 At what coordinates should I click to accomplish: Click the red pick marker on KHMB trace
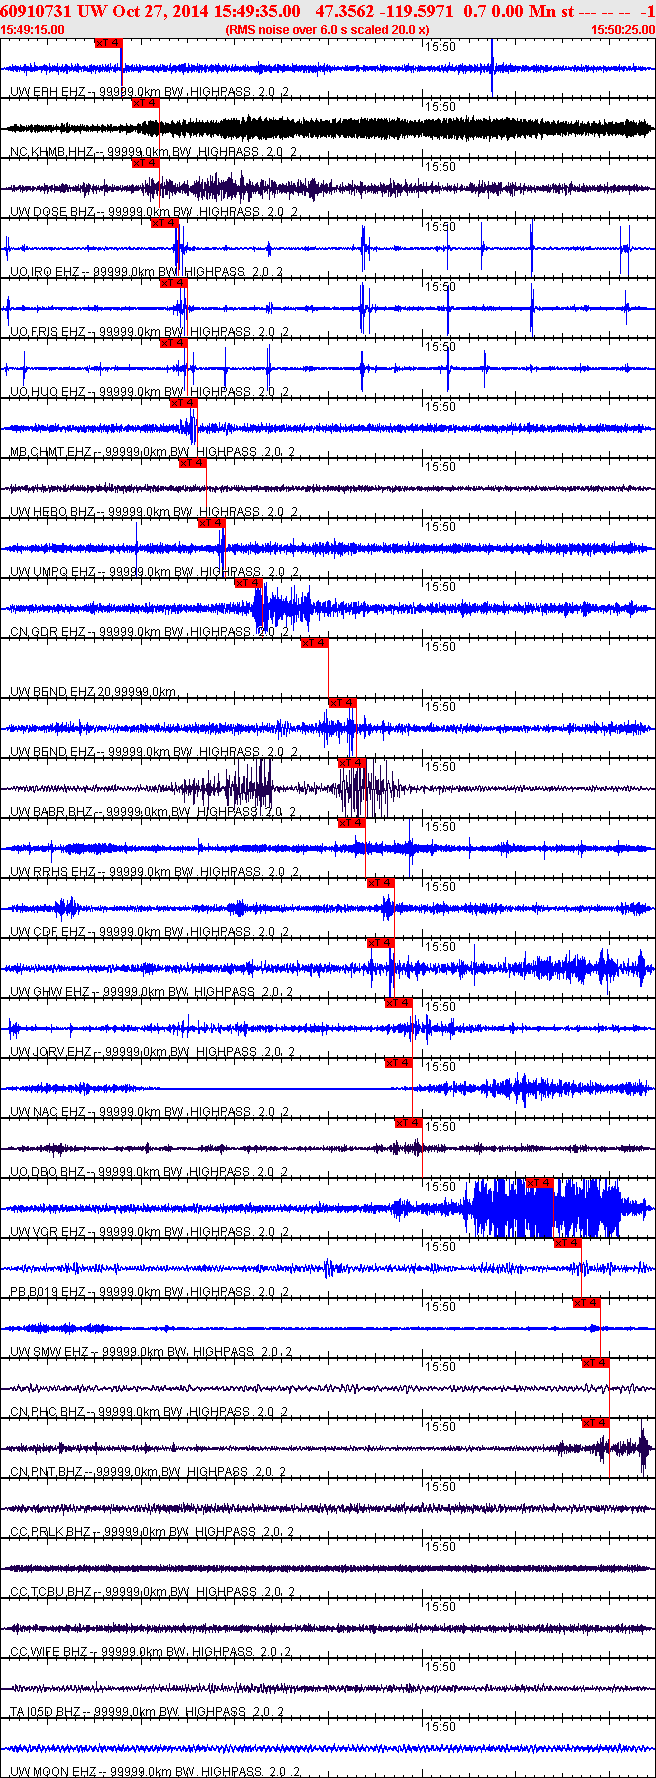click(145, 103)
